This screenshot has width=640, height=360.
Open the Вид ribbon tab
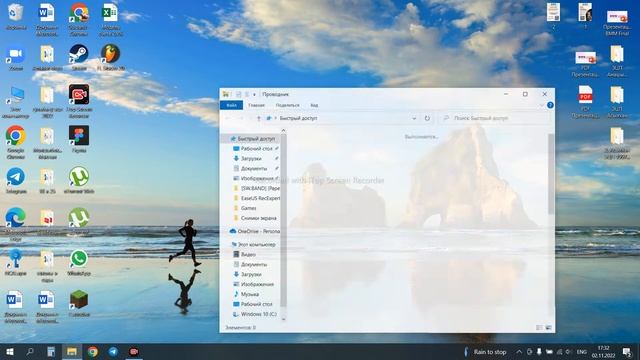(314, 105)
